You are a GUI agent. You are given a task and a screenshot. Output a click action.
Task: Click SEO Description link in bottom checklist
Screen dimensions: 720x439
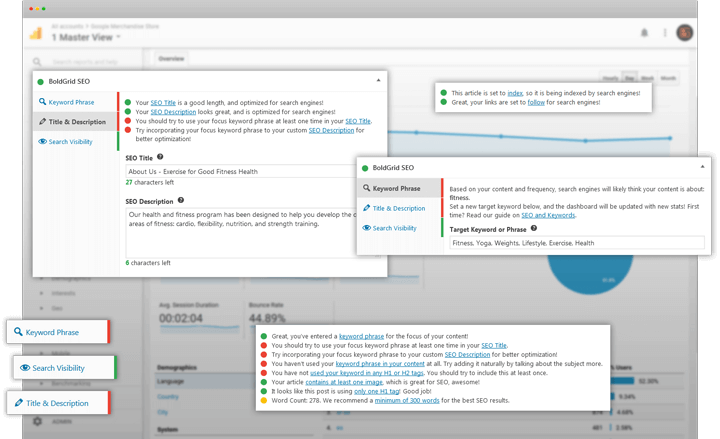(x=467, y=355)
